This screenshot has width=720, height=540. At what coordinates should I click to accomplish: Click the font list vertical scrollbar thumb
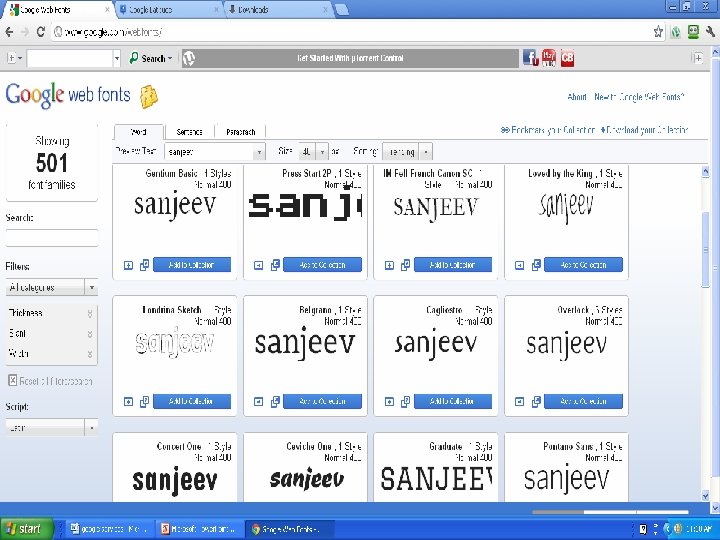(x=706, y=249)
